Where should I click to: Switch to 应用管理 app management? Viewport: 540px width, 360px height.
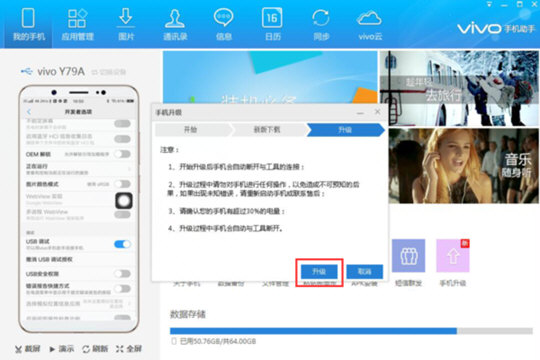[77, 24]
